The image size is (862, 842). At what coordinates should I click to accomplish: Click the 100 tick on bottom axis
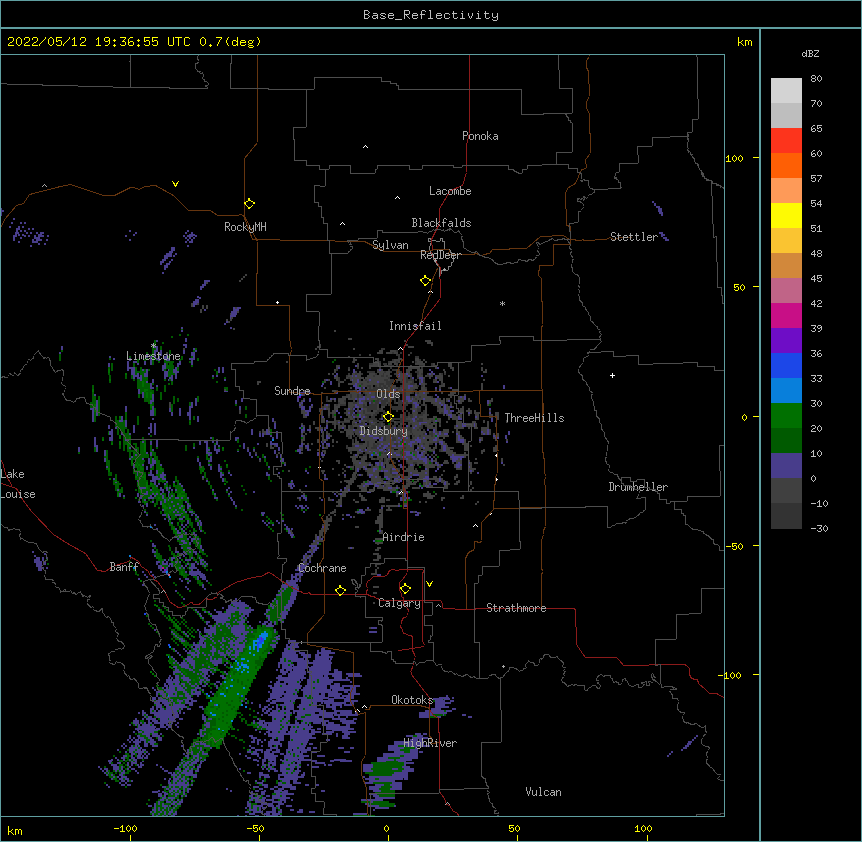643,828
